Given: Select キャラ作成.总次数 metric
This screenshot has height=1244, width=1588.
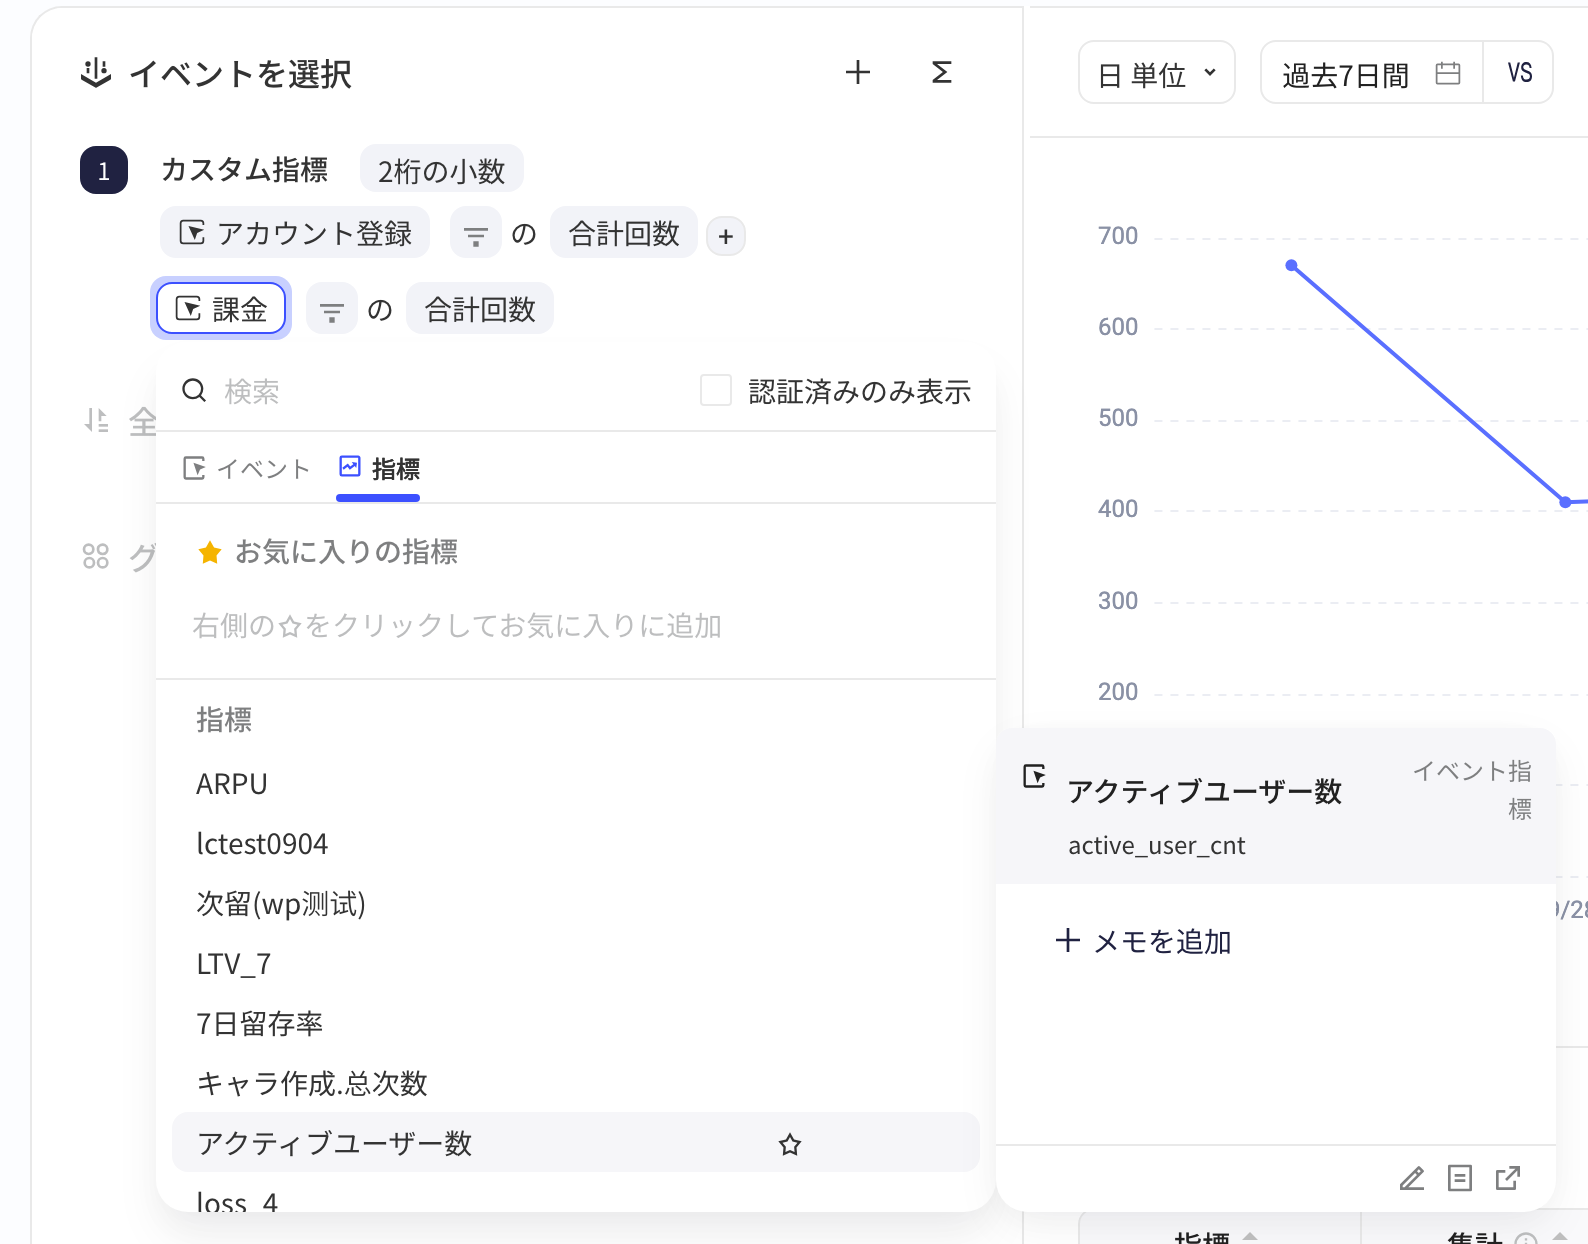Looking at the screenshot, I should tap(575, 1084).
